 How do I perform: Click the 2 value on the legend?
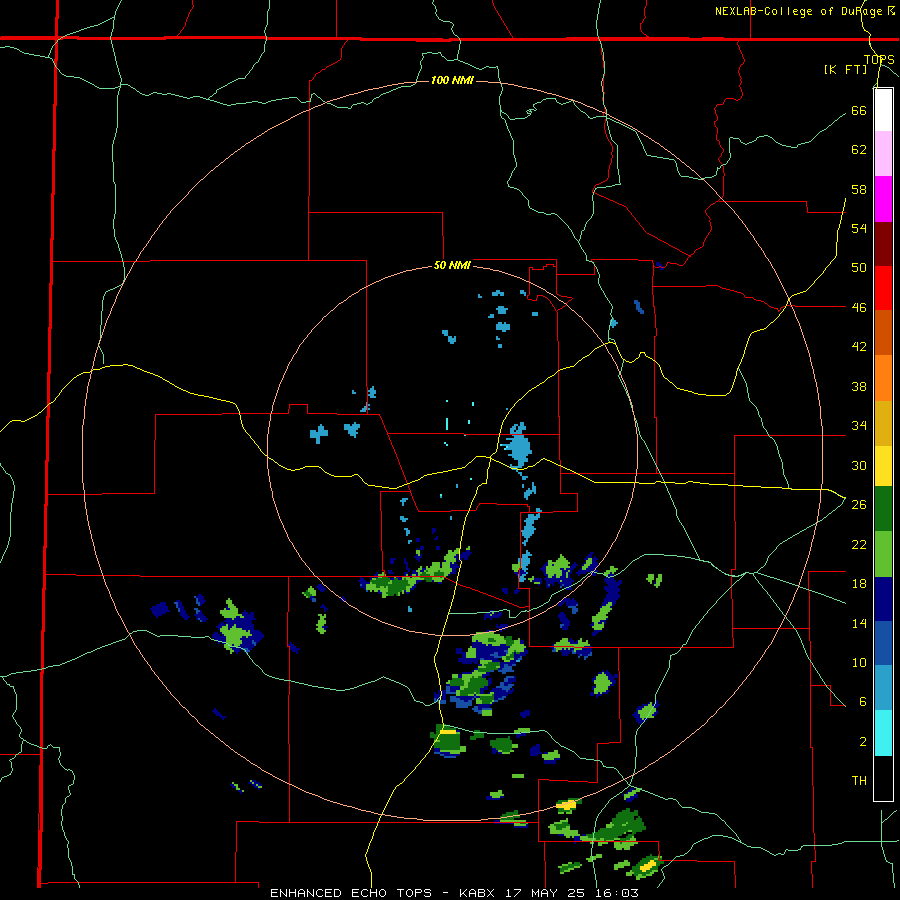click(x=862, y=742)
